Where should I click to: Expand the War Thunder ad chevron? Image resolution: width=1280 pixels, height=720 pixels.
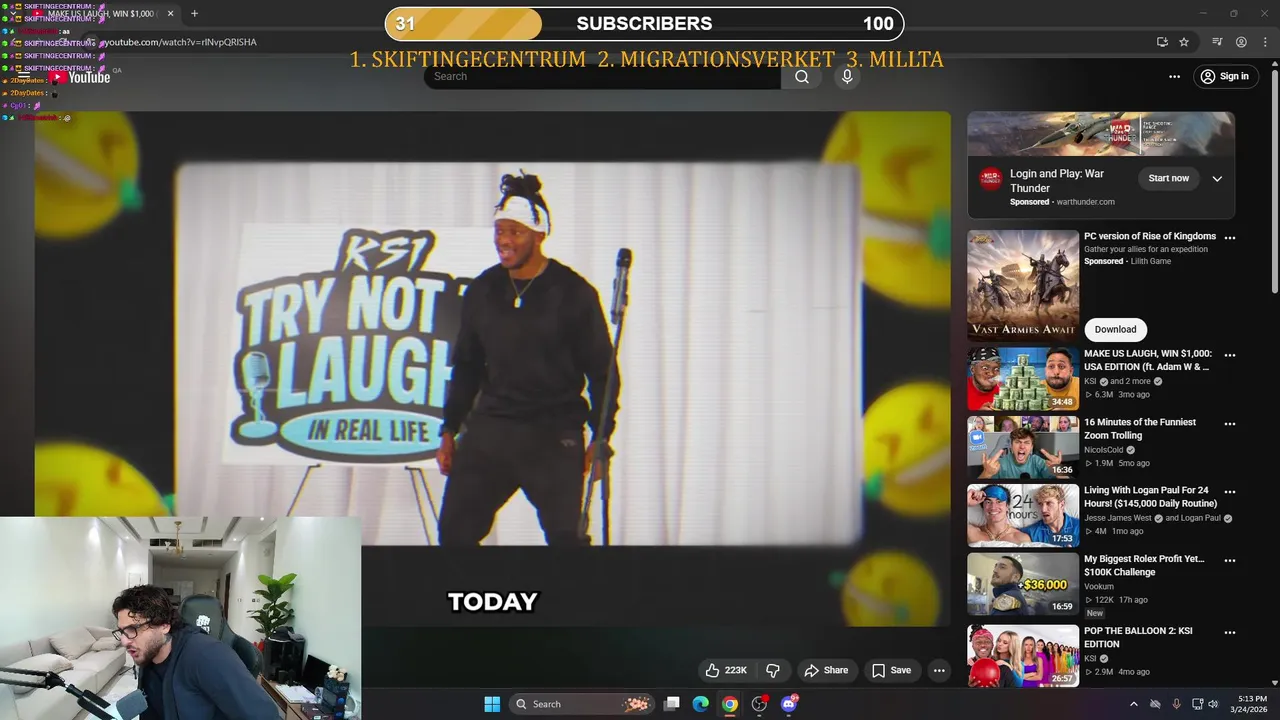pos(1217,178)
